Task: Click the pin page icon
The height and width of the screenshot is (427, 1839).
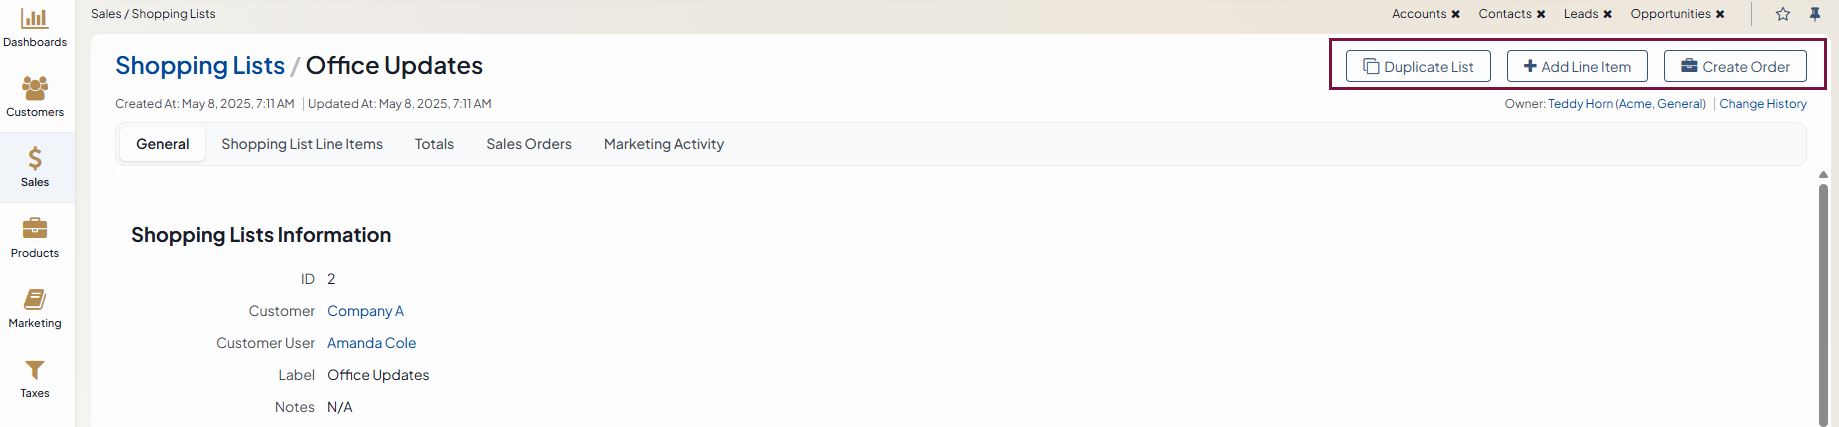Action: (1815, 14)
